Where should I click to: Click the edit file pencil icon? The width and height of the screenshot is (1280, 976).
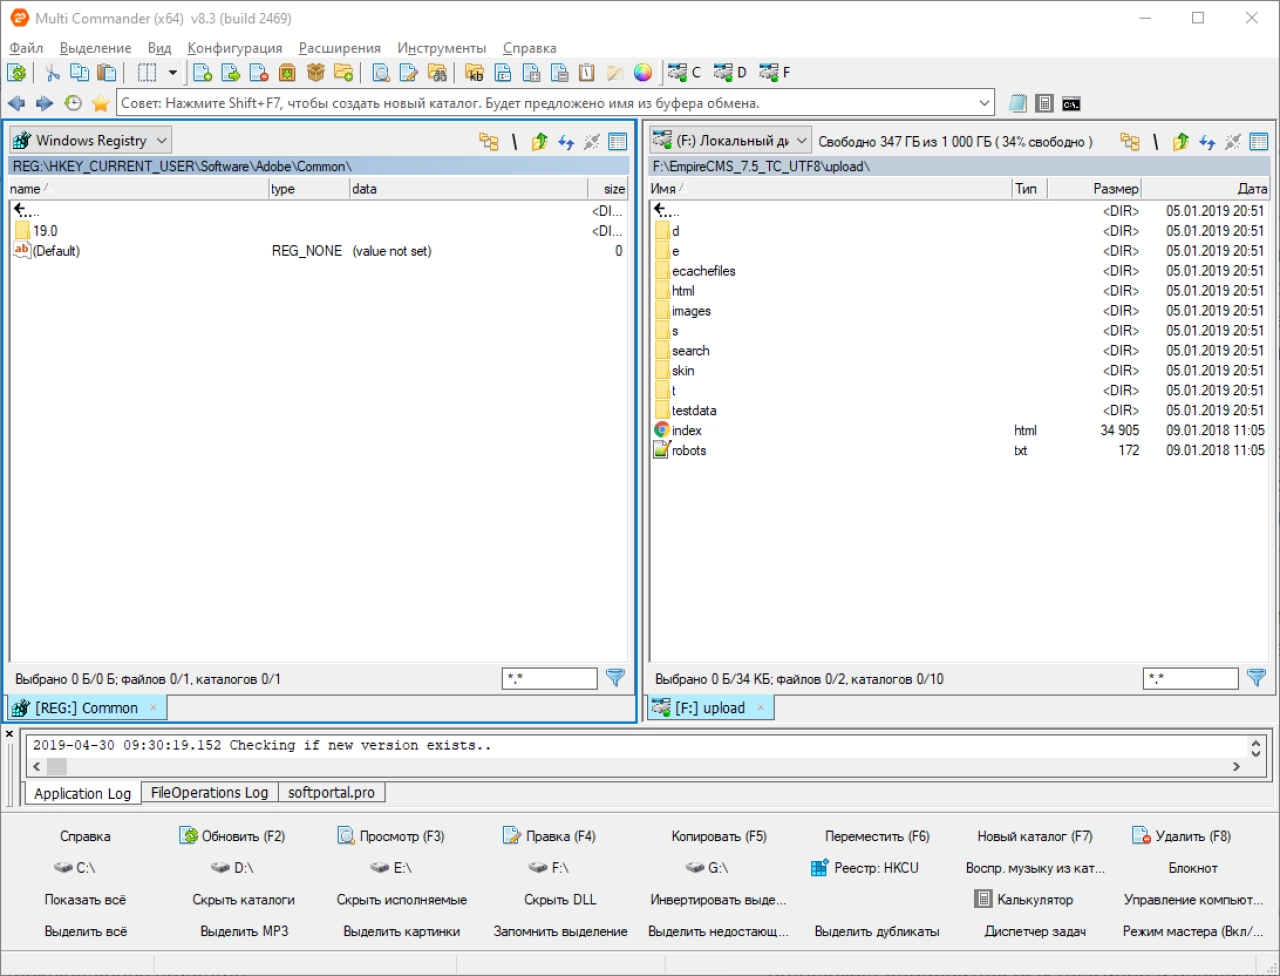(408, 72)
